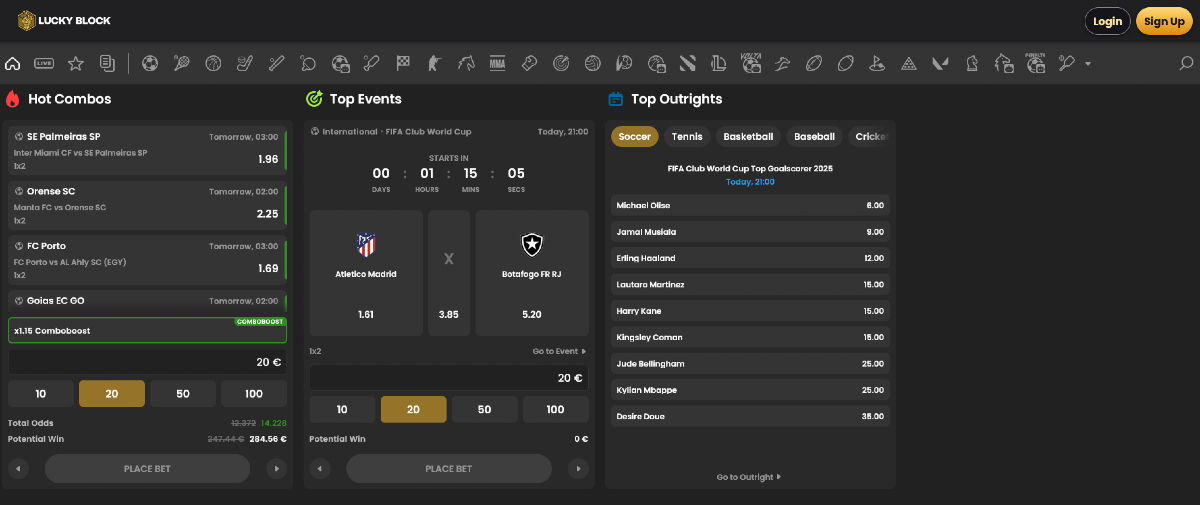The width and height of the screenshot is (1200, 505).
Task: Choose 20 stake in Top Events
Action: coord(413,409)
